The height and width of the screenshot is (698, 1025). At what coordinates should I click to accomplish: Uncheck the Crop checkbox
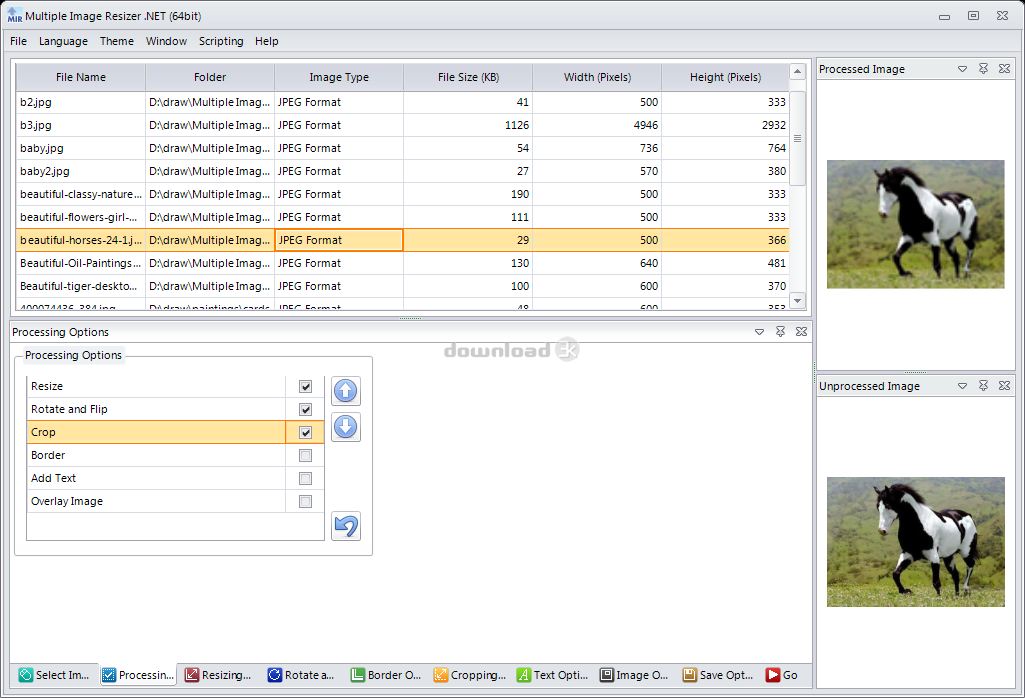pyautogui.click(x=305, y=432)
